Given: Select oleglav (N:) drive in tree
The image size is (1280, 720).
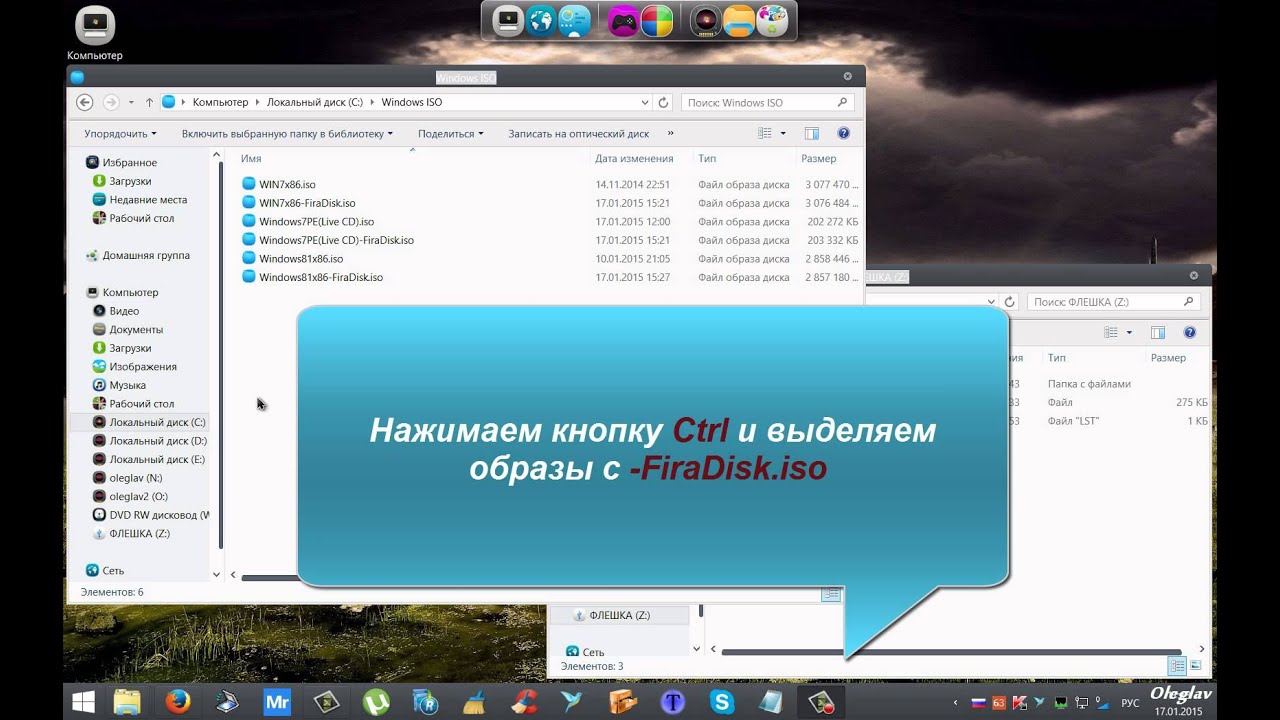Looking at the screenshot, I should coord(136,478).
